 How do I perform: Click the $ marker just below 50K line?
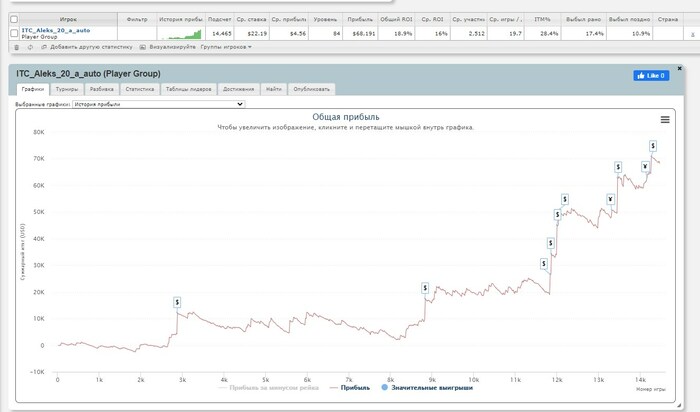pos(558,215)
